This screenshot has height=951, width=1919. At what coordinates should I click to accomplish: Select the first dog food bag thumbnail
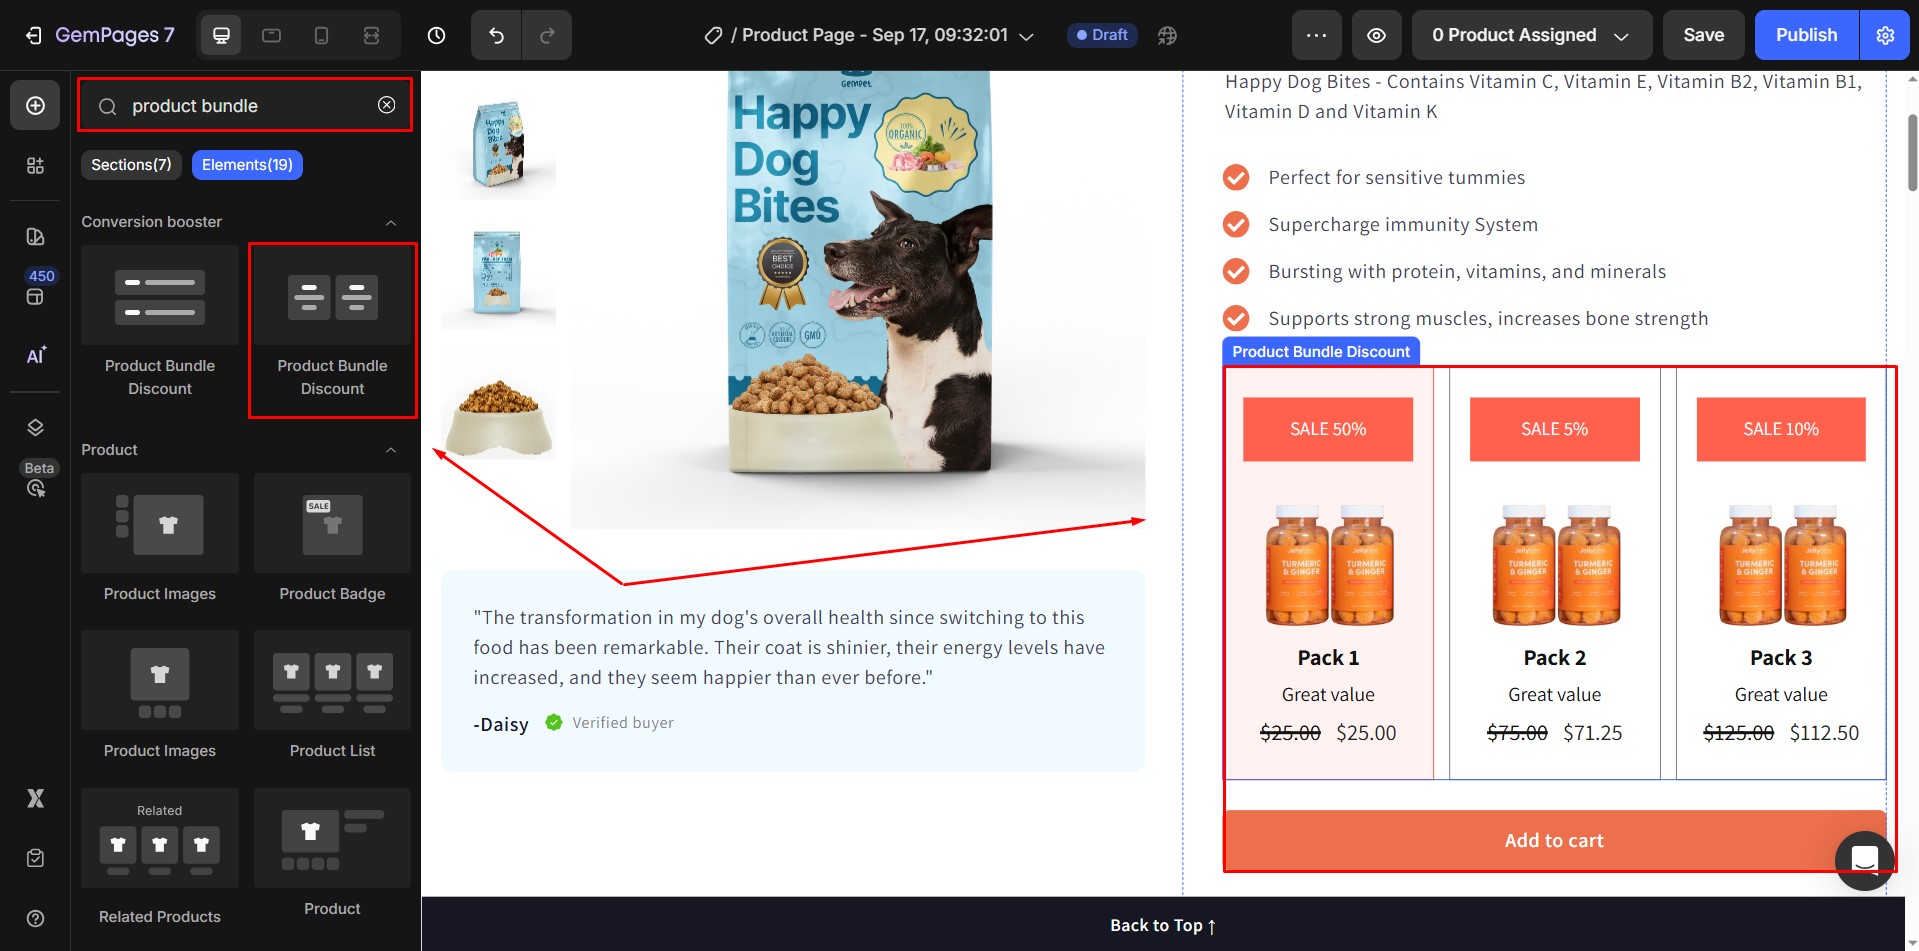498,142
